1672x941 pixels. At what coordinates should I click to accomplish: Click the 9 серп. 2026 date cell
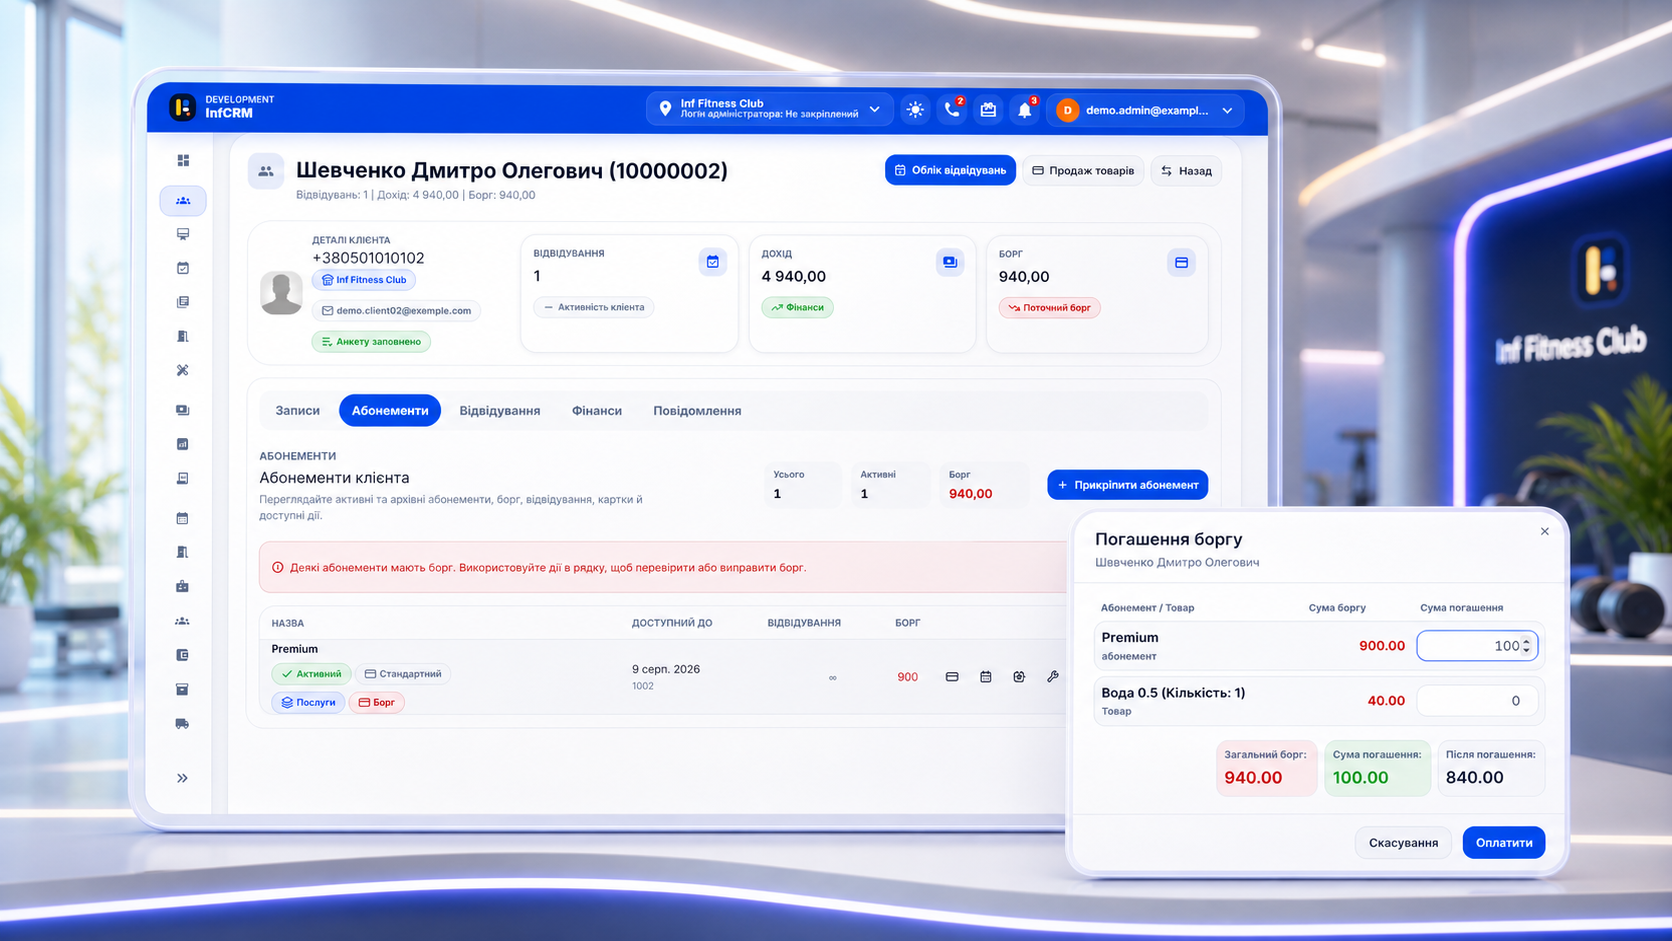(666, 669)
